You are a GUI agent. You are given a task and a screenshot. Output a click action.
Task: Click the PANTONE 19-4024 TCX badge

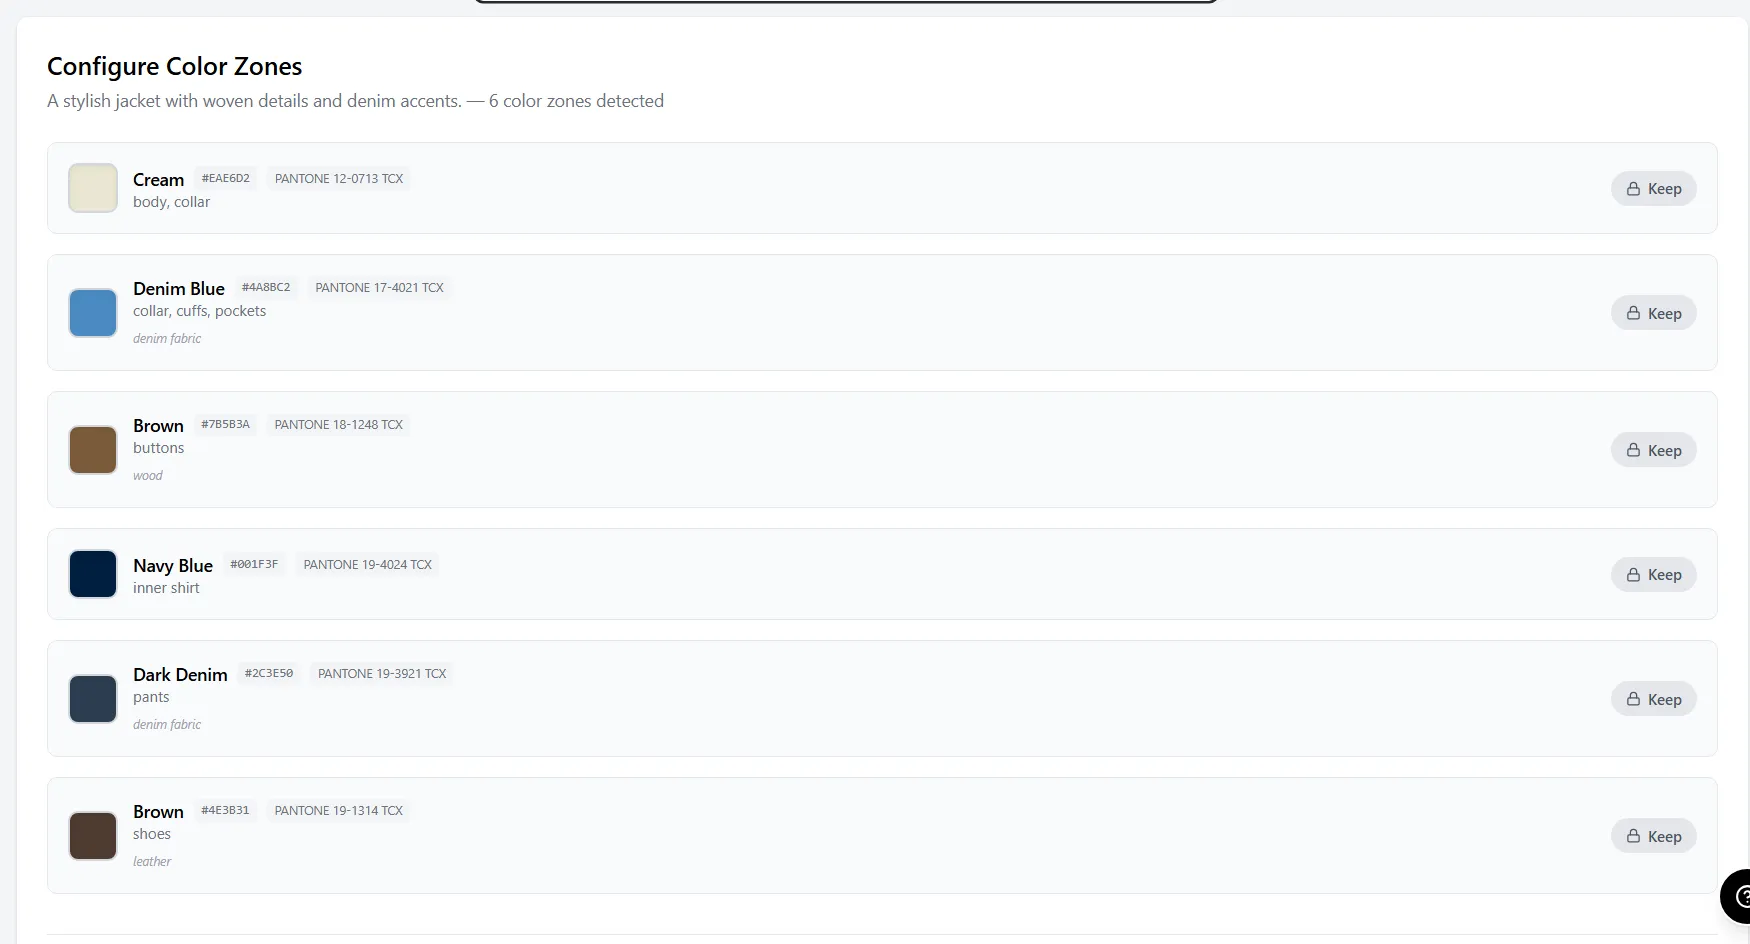tap(367, 565)
